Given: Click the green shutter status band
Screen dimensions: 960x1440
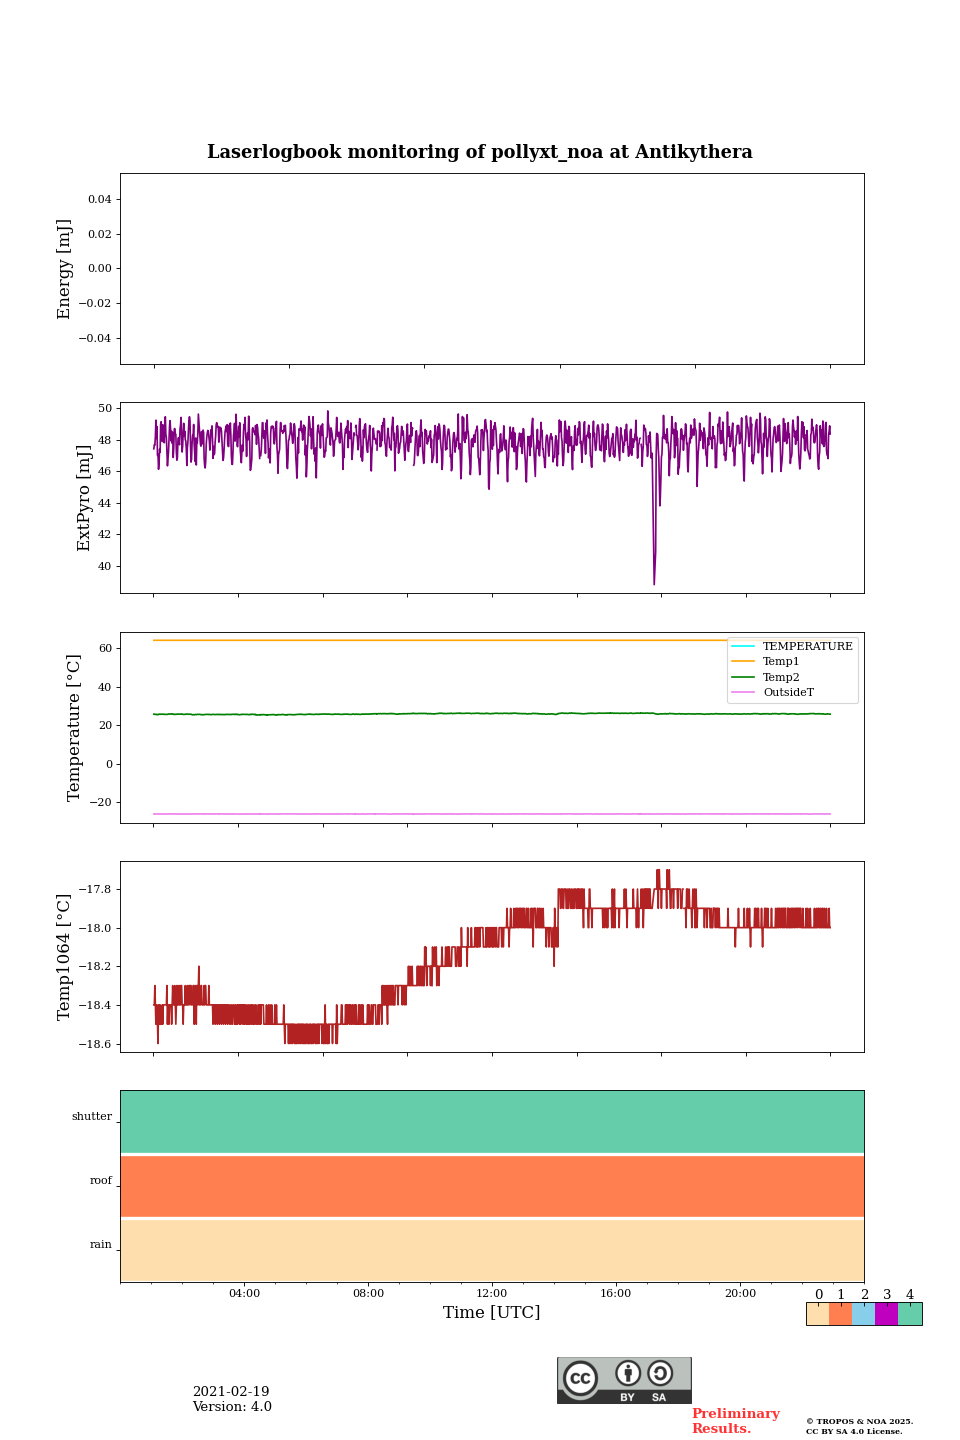Looking at the screenshot, I should tap(492, 1122).
